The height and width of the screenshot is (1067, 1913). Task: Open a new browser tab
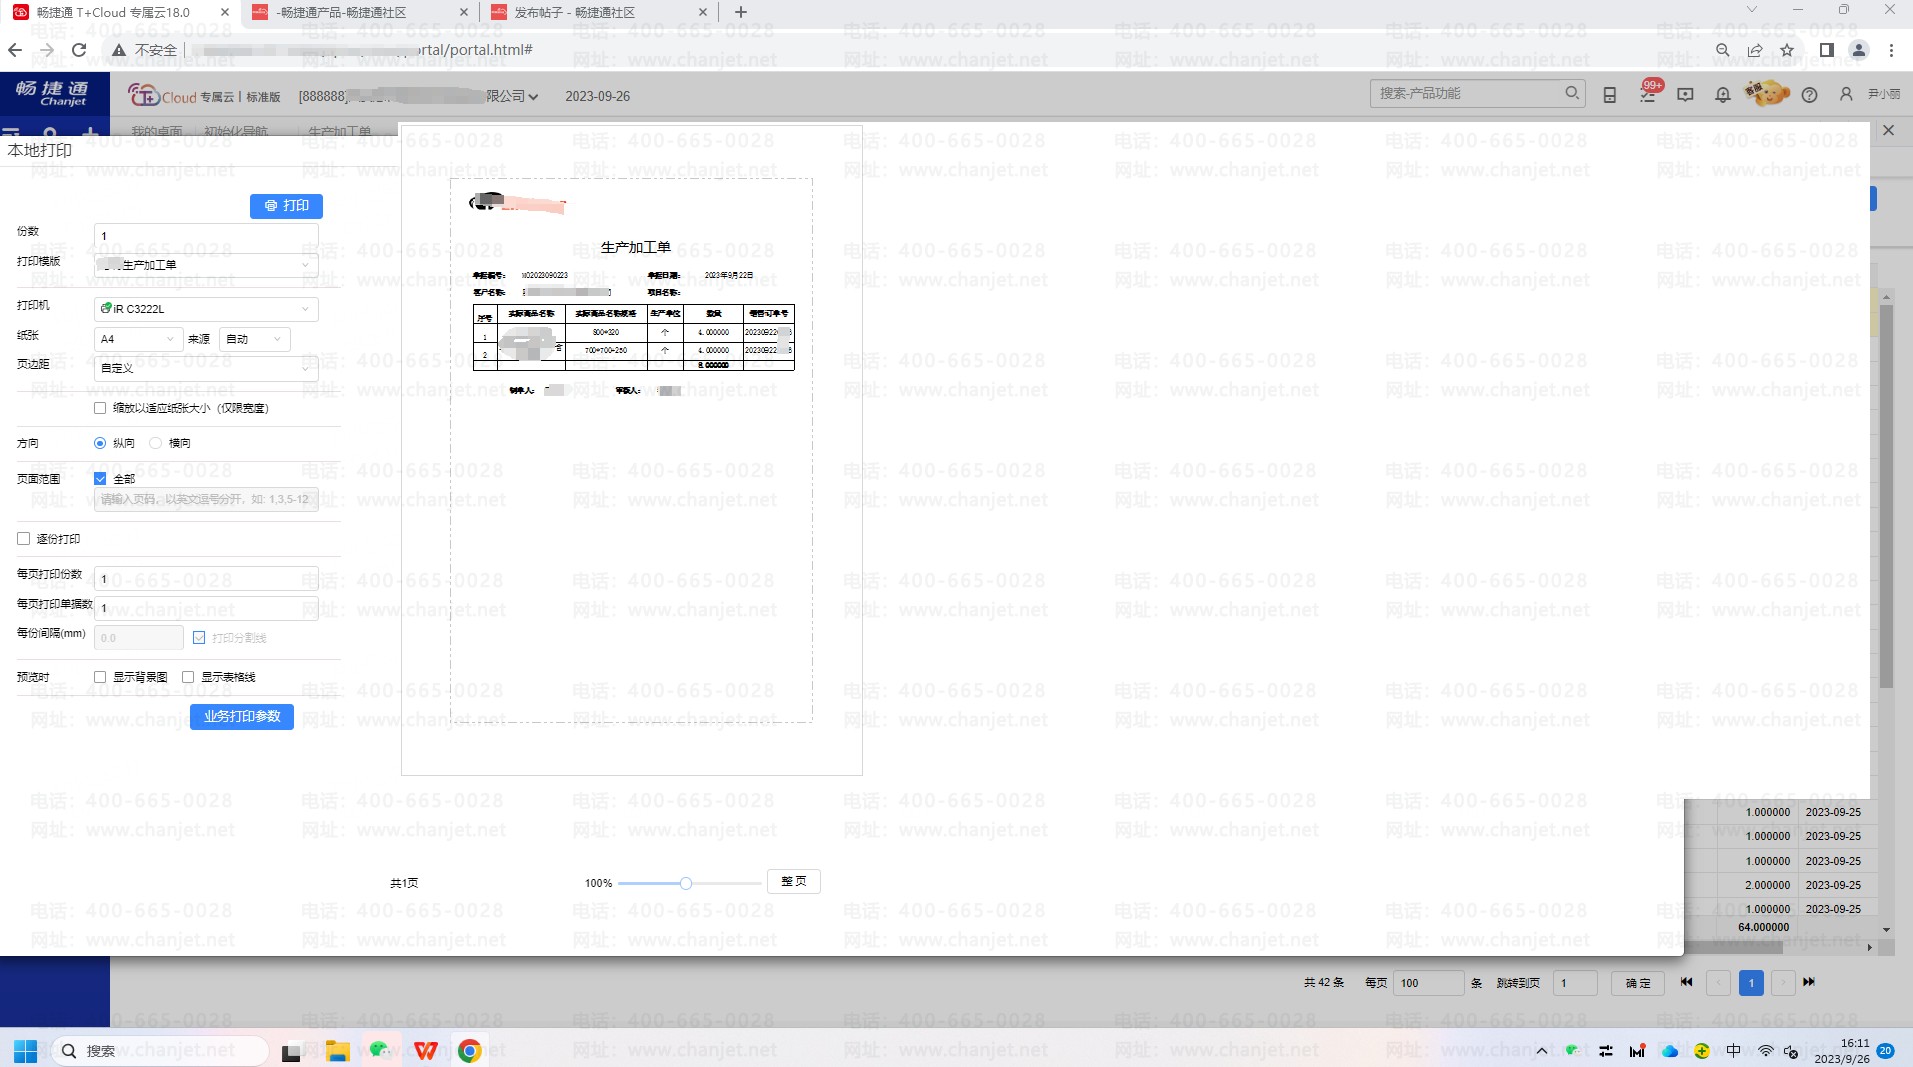coord(740,13)
